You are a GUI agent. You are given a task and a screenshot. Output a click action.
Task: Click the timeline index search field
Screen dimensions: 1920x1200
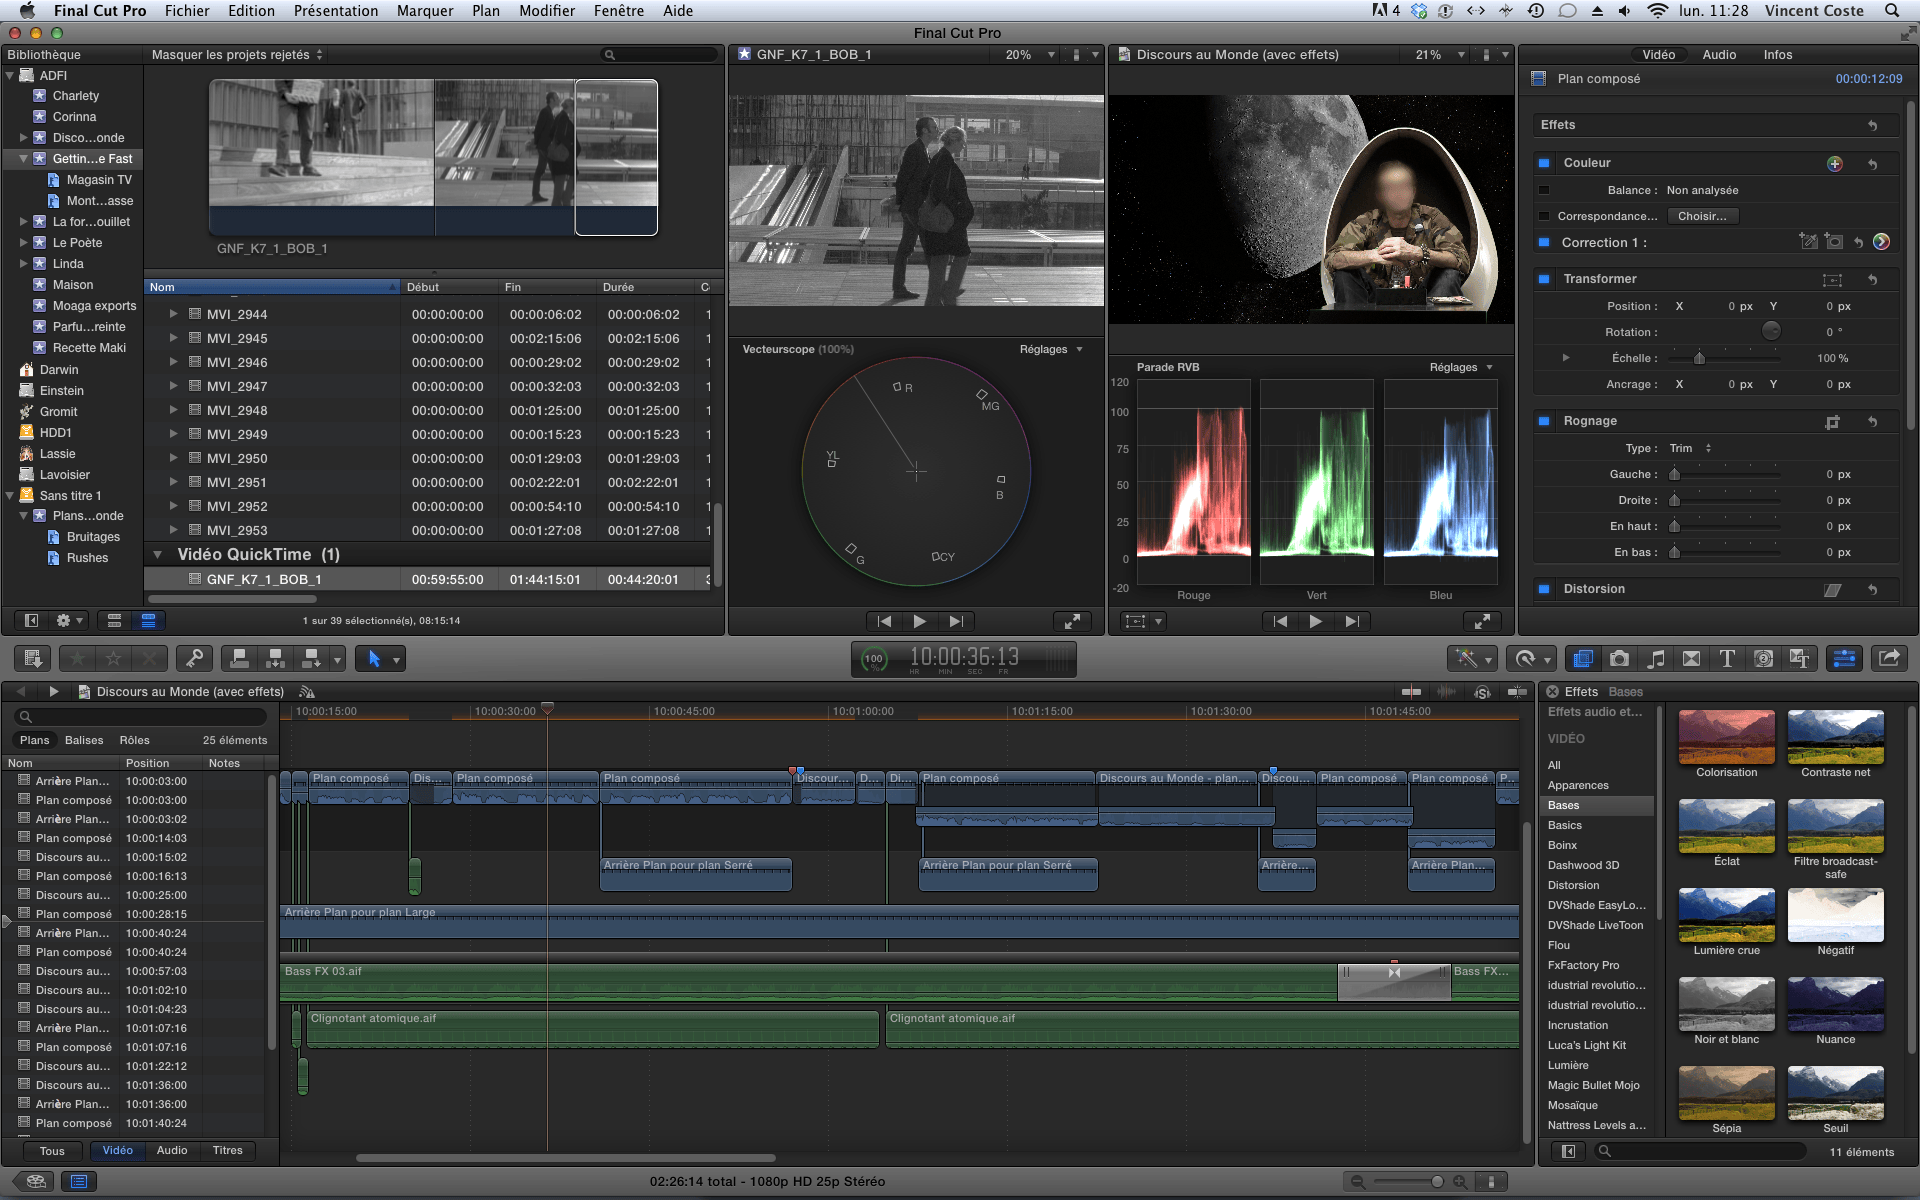(141, 717)
